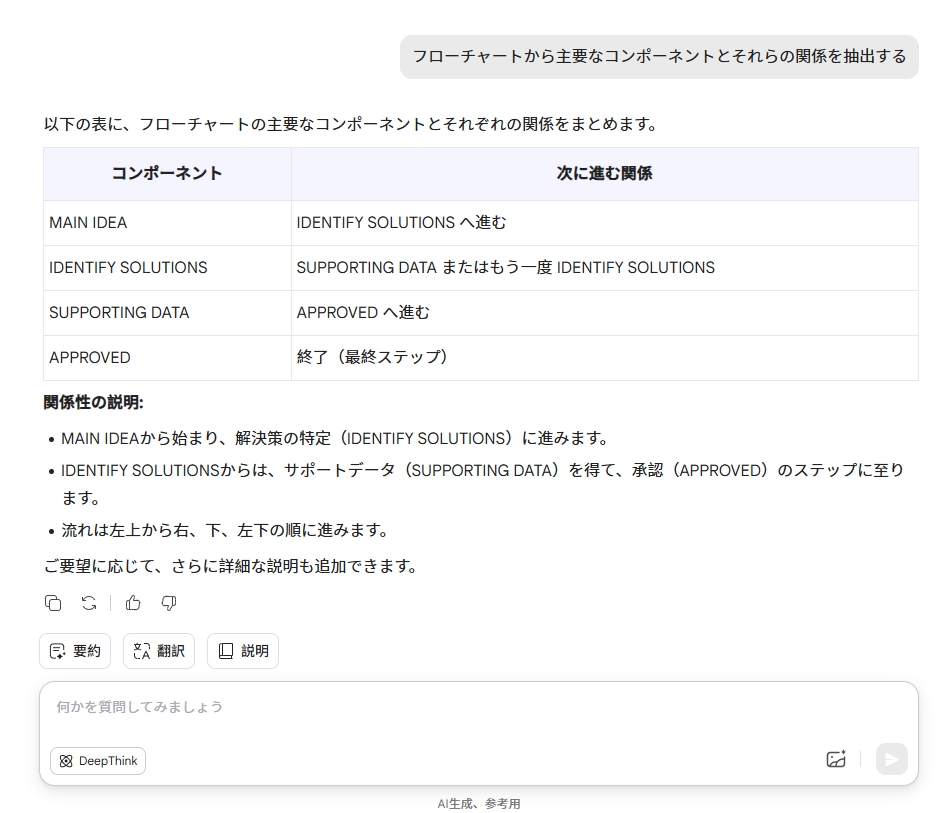Select the IDENTIFY SOLUTIONS へ進む cell

click(604, 223)
